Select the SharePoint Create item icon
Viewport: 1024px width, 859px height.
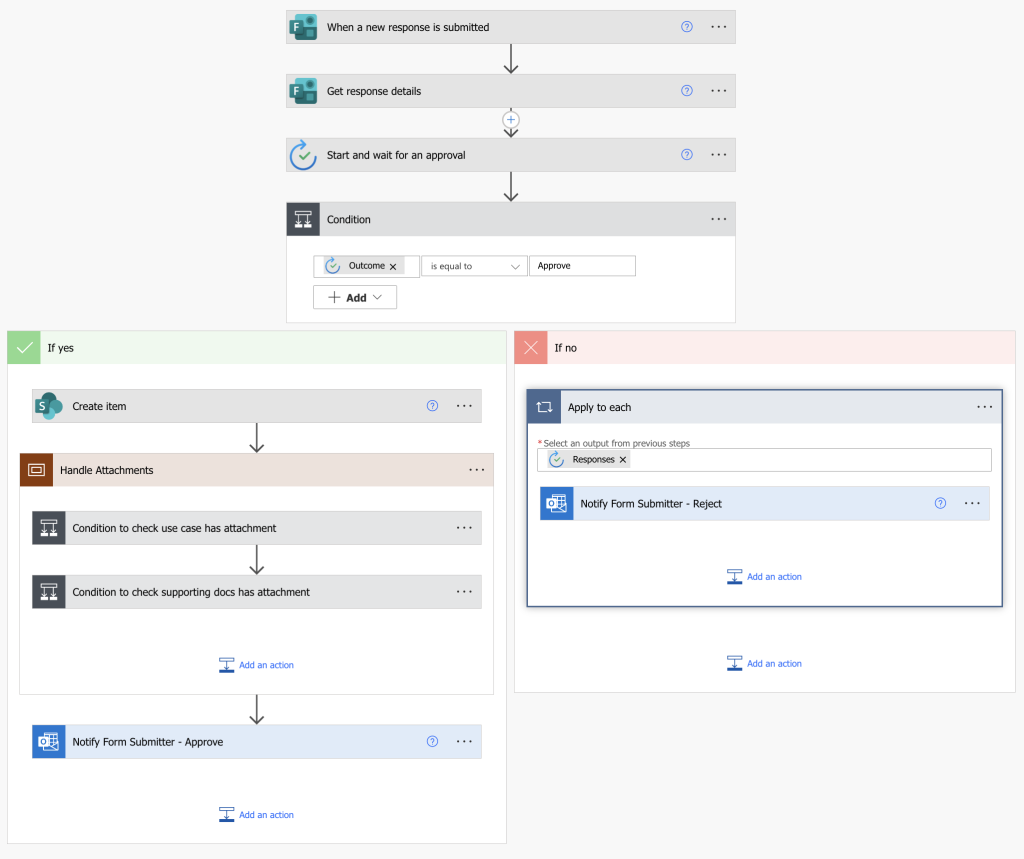(47, 406)
